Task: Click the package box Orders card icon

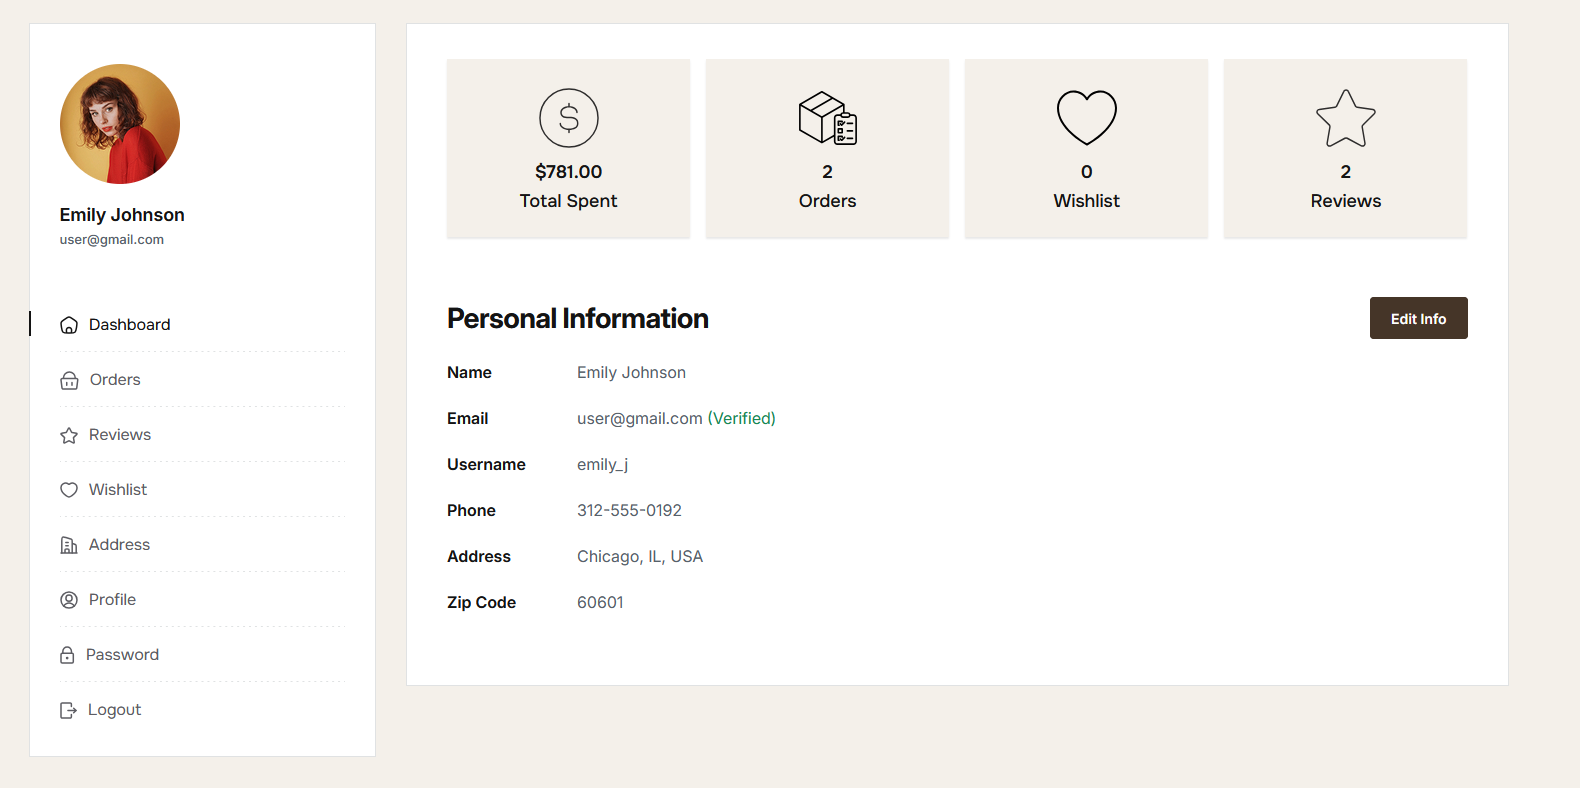Action: pos(827,118)
